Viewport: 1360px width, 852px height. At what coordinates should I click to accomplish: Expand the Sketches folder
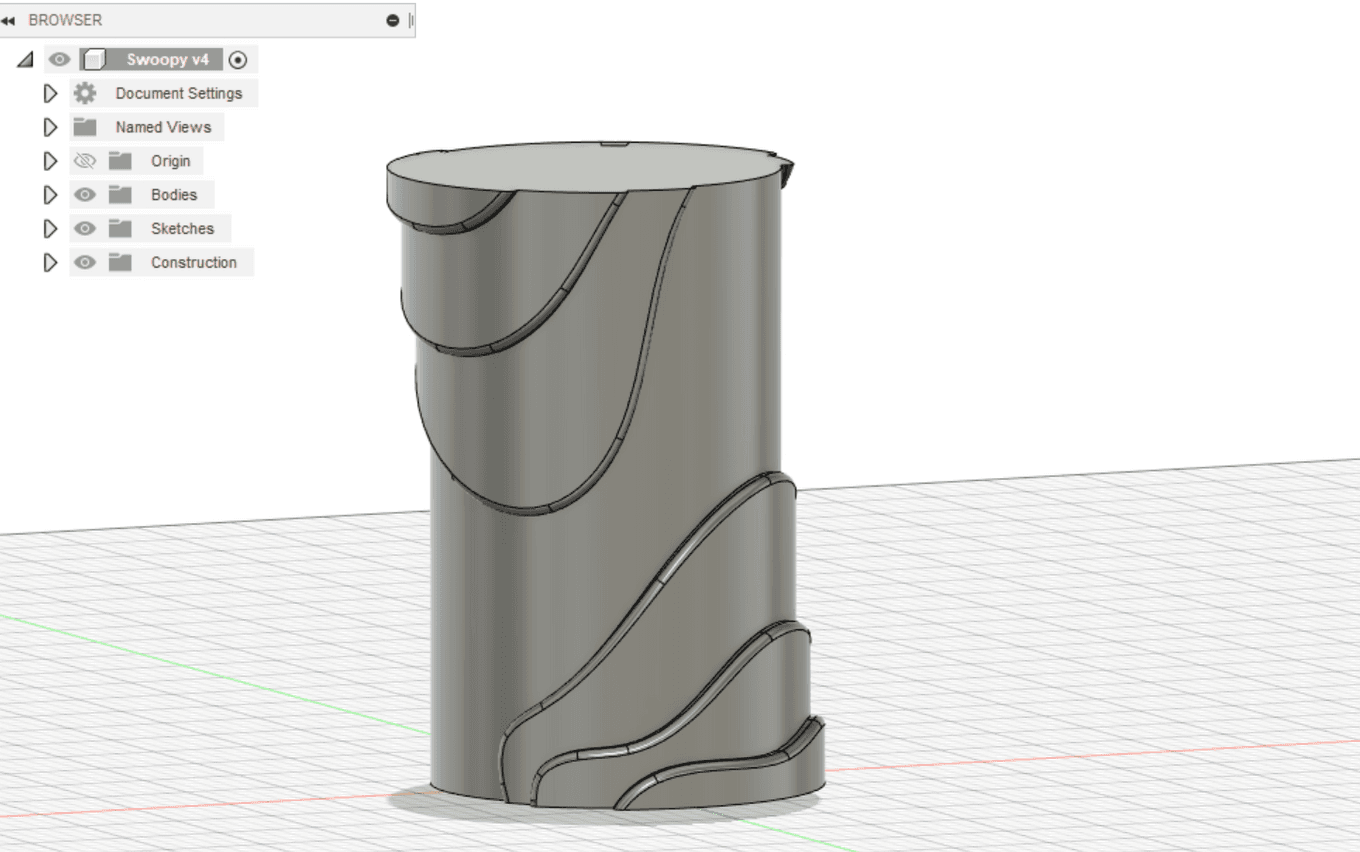(x=50, y=229)
